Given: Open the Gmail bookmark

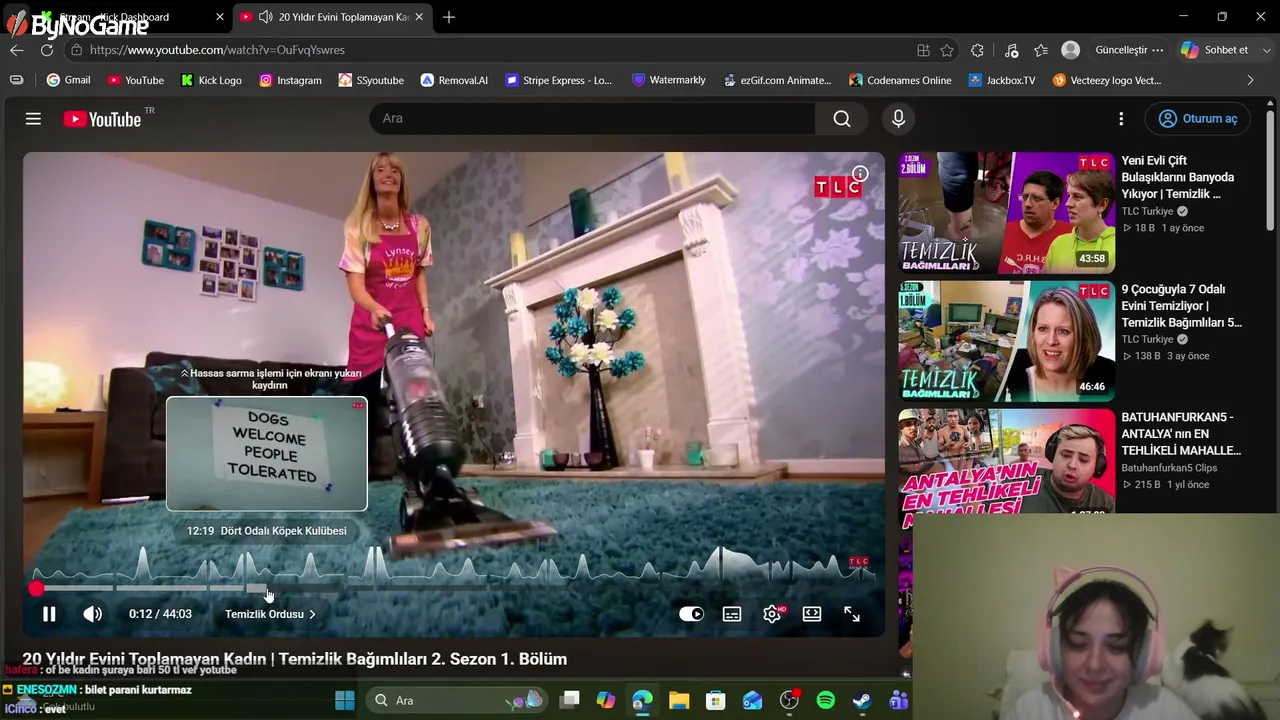Looking at the screenshot, I should tap(68, 80).
